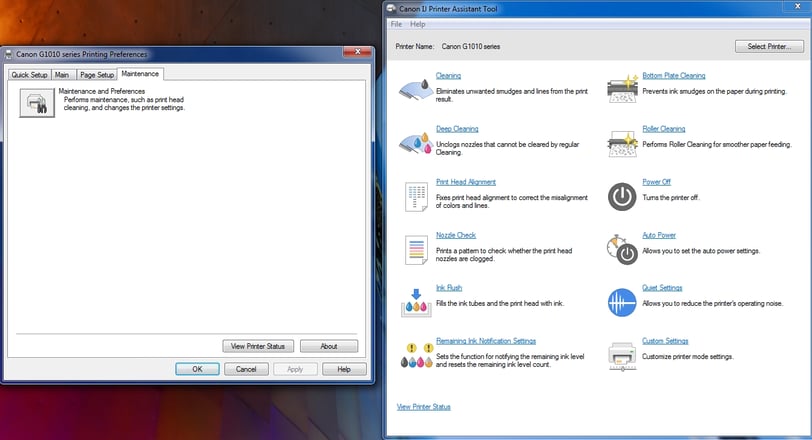Switch to the Quick Setup tab
This screenshot has height=440, width=812.
[30, 75]
